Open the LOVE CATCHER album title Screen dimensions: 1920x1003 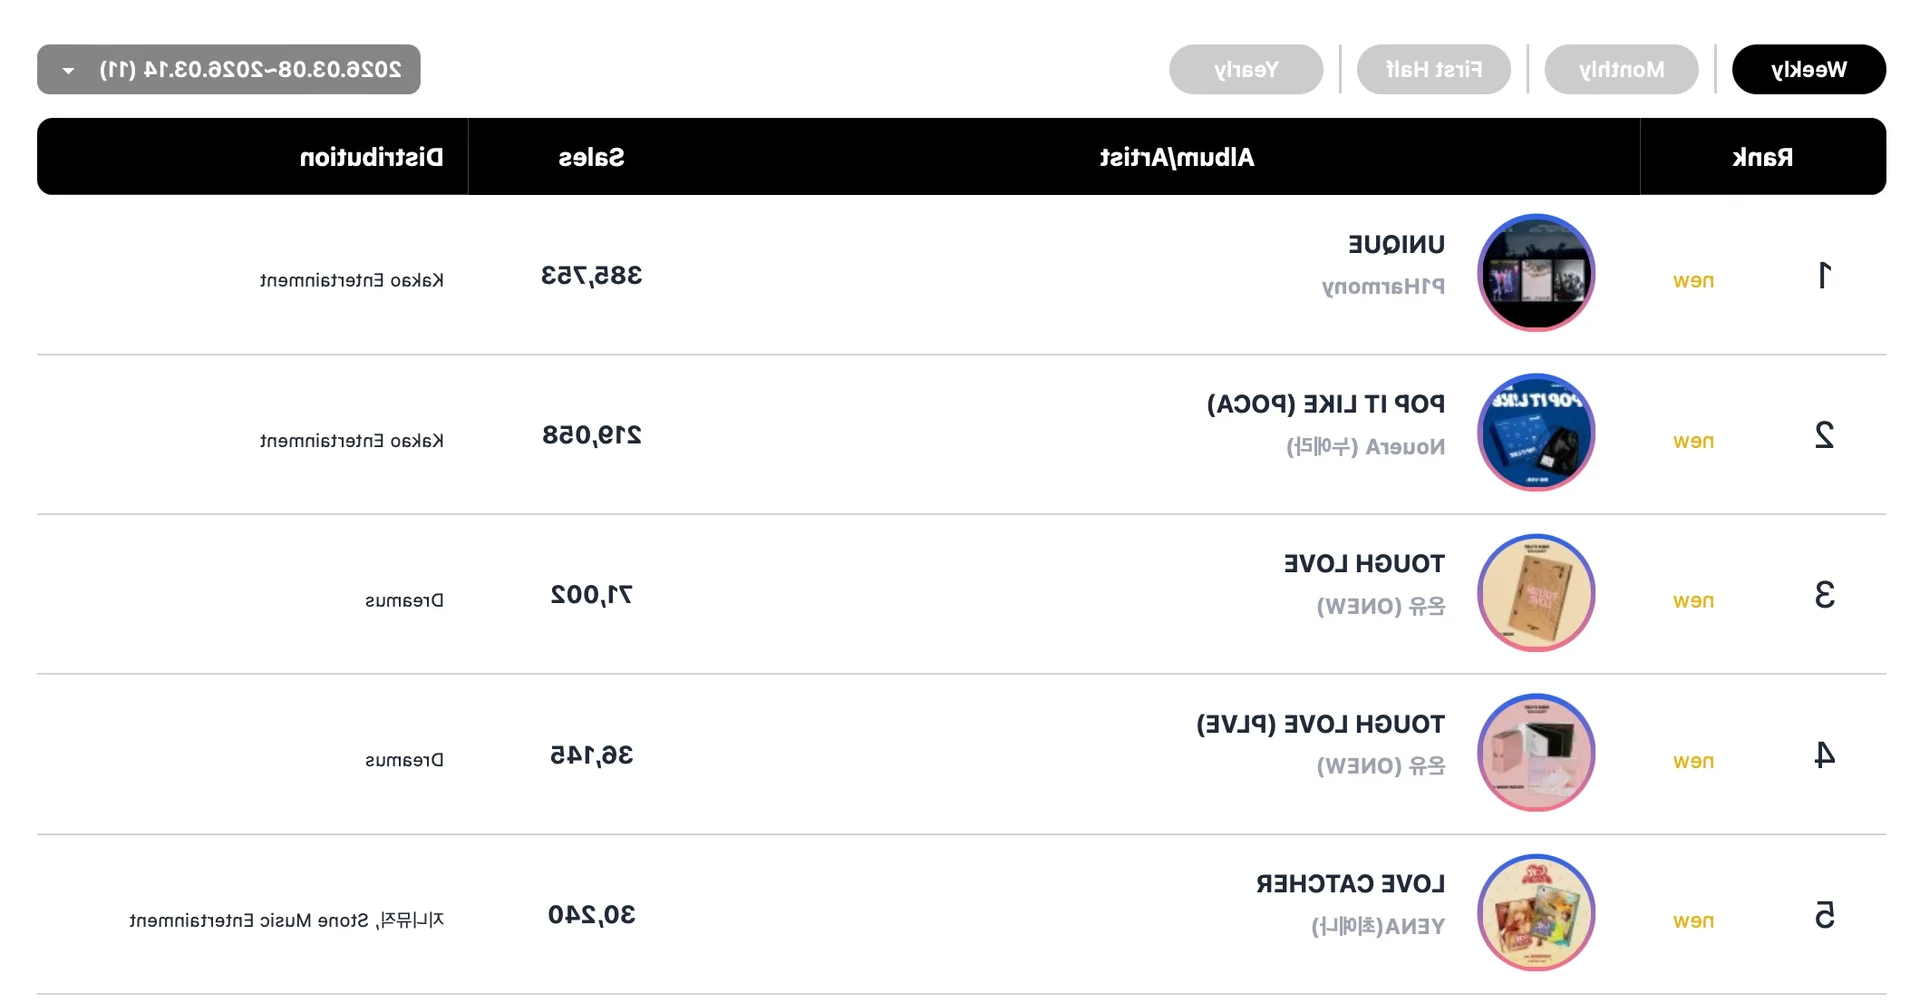pyautogui.click(x=1350, y=884)
